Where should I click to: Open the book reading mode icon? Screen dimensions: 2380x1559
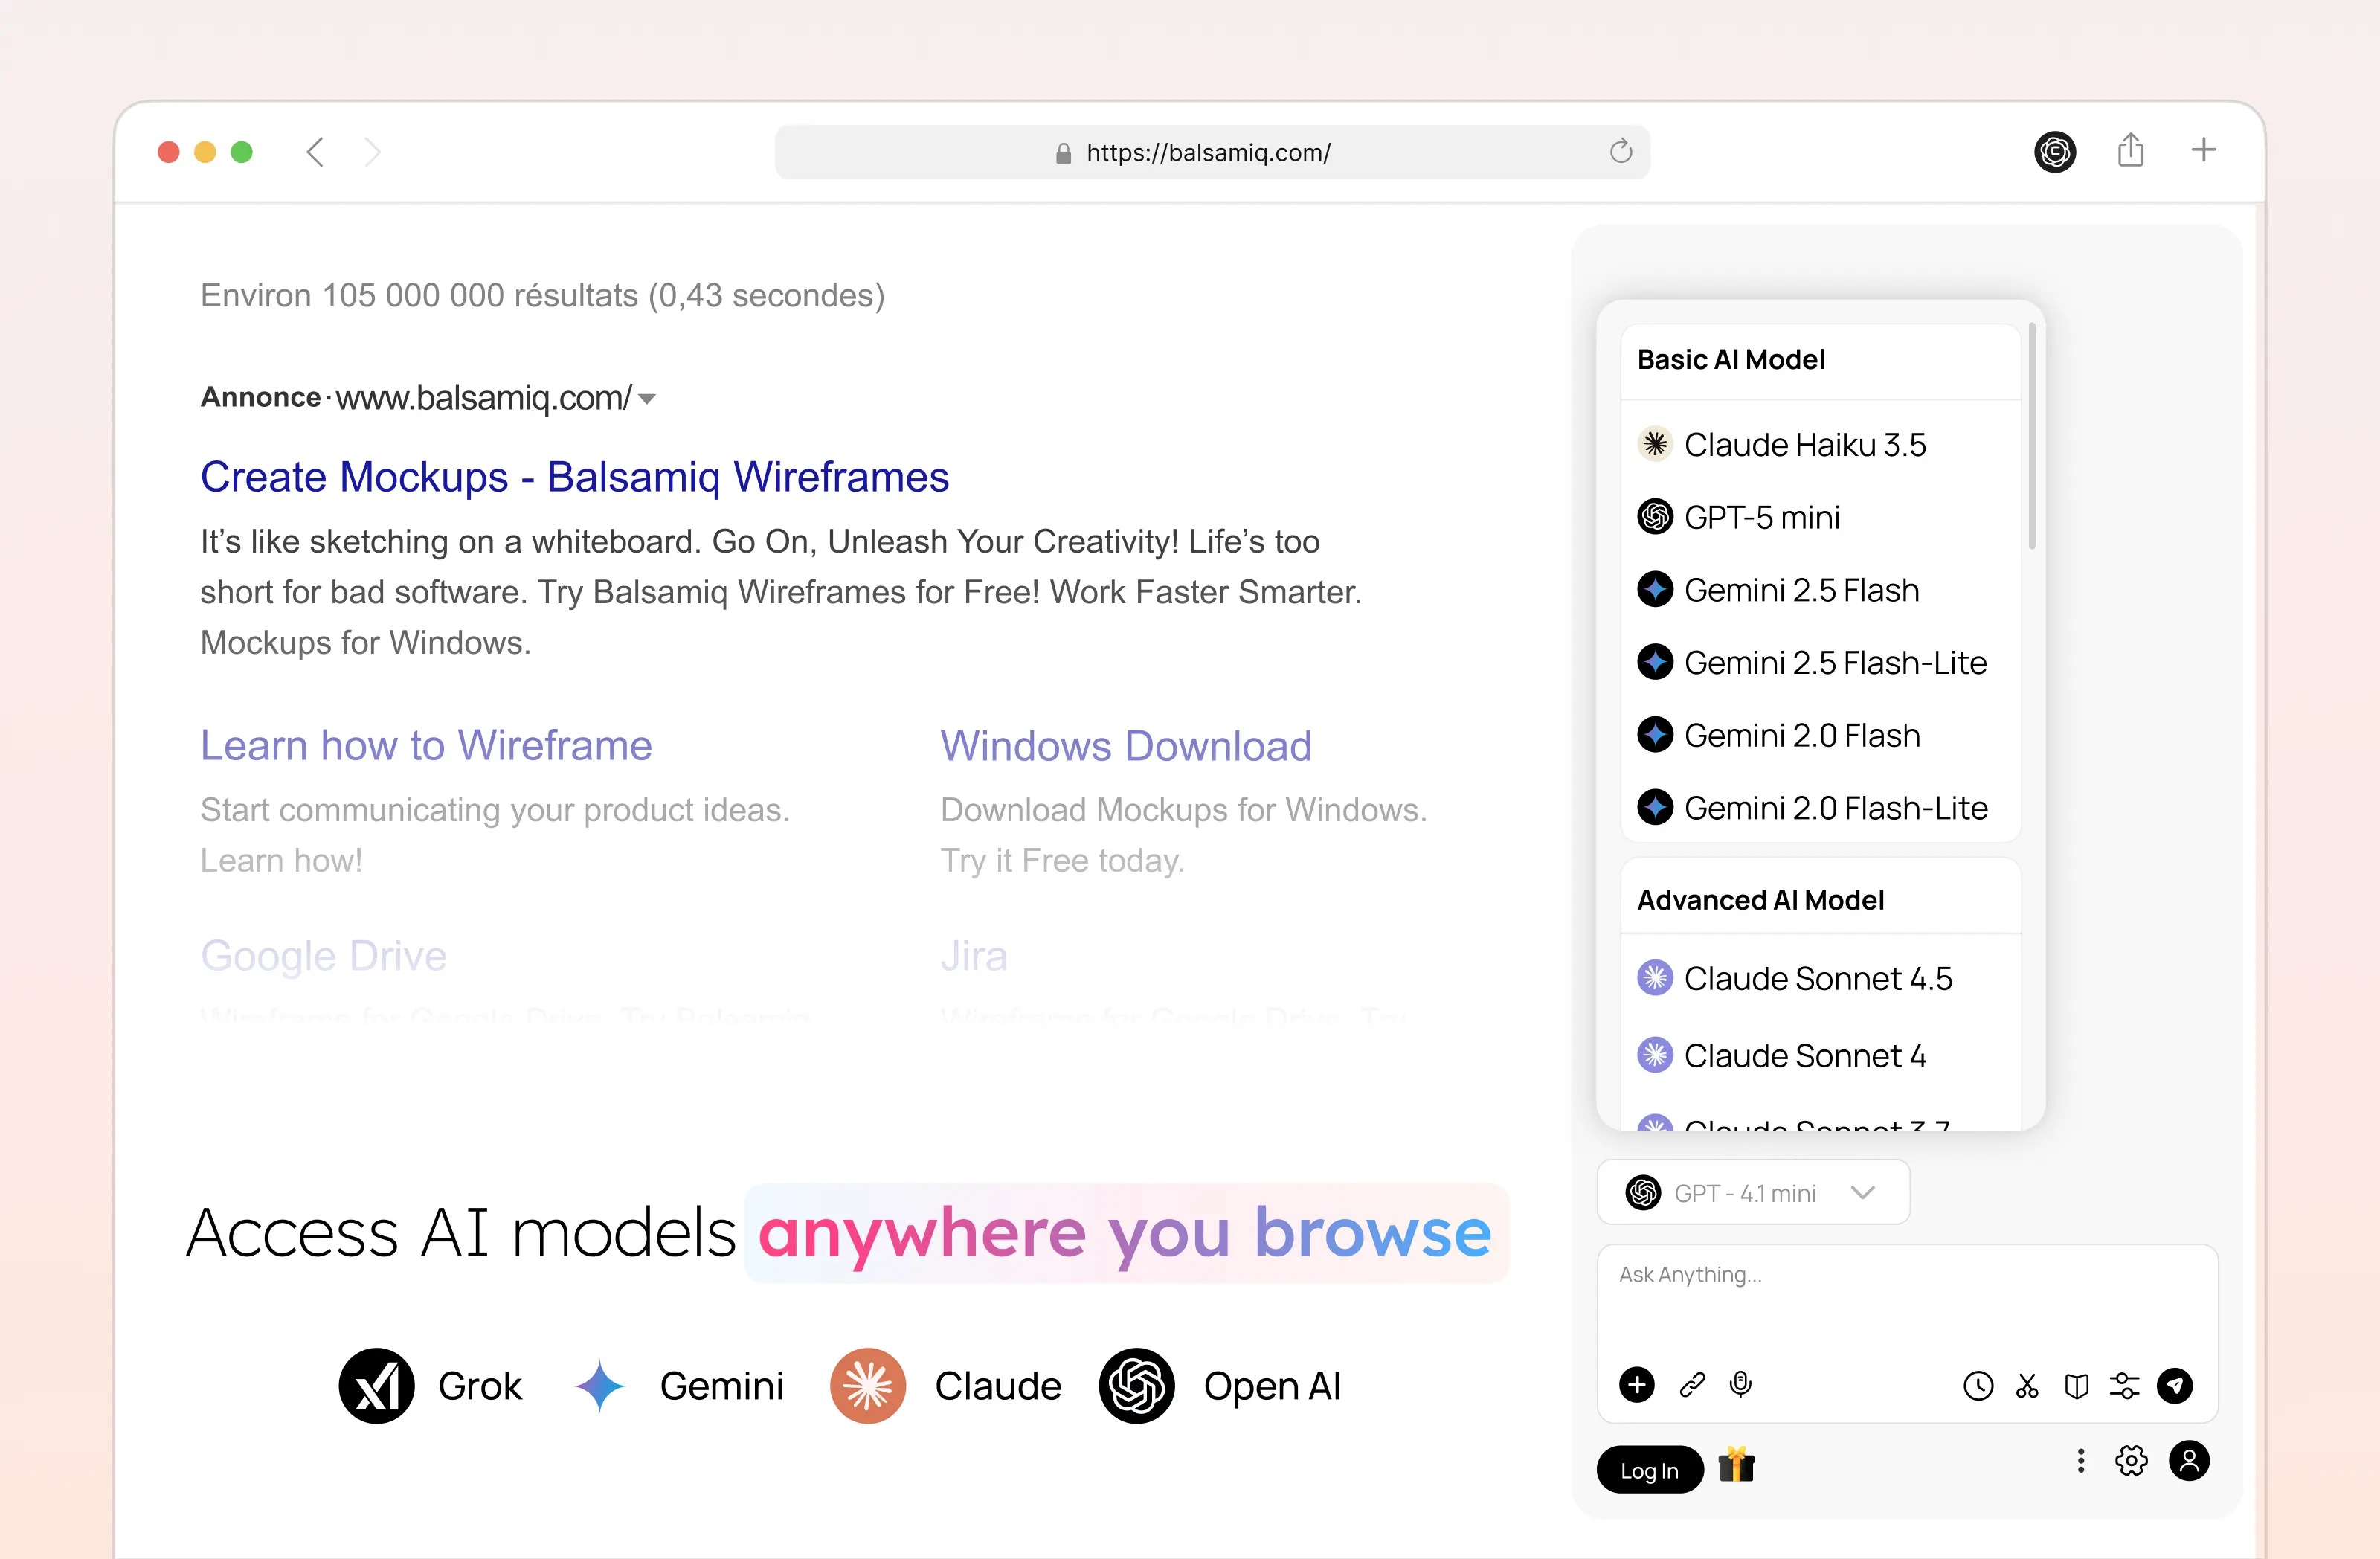point(2076,1385)
